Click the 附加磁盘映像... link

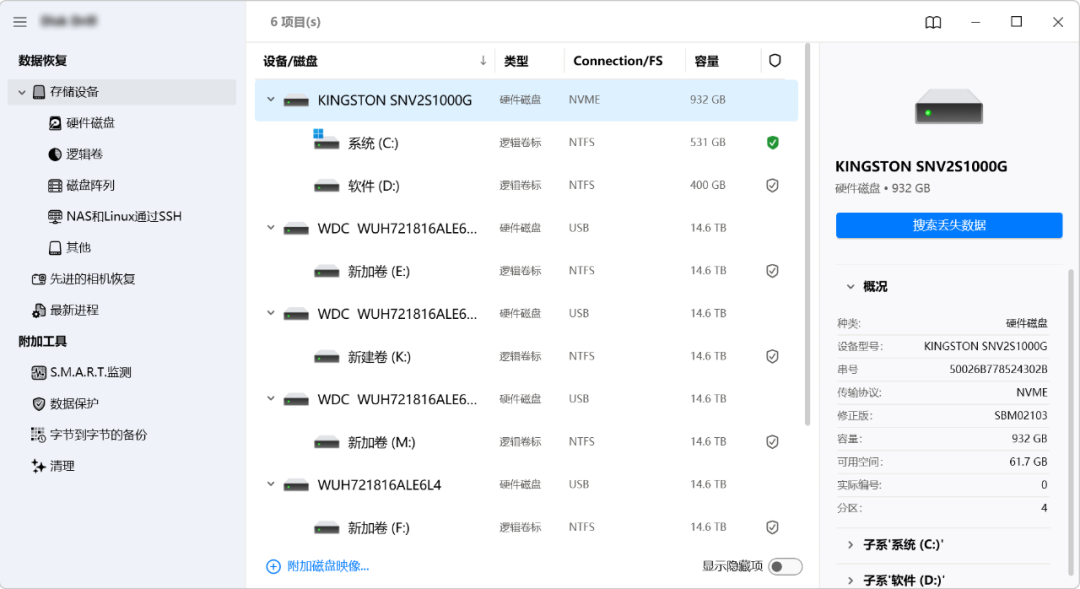(328, 566)
